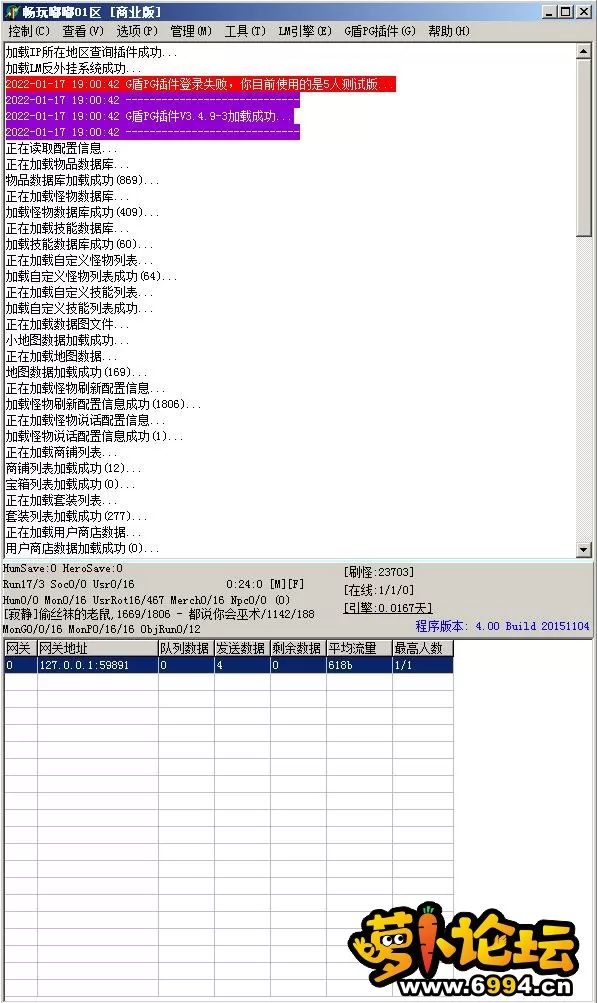This screenshot has height=1003, width=597.
Task: Click the 引擎:0.0167天 link
Action: tap(388, 608)
